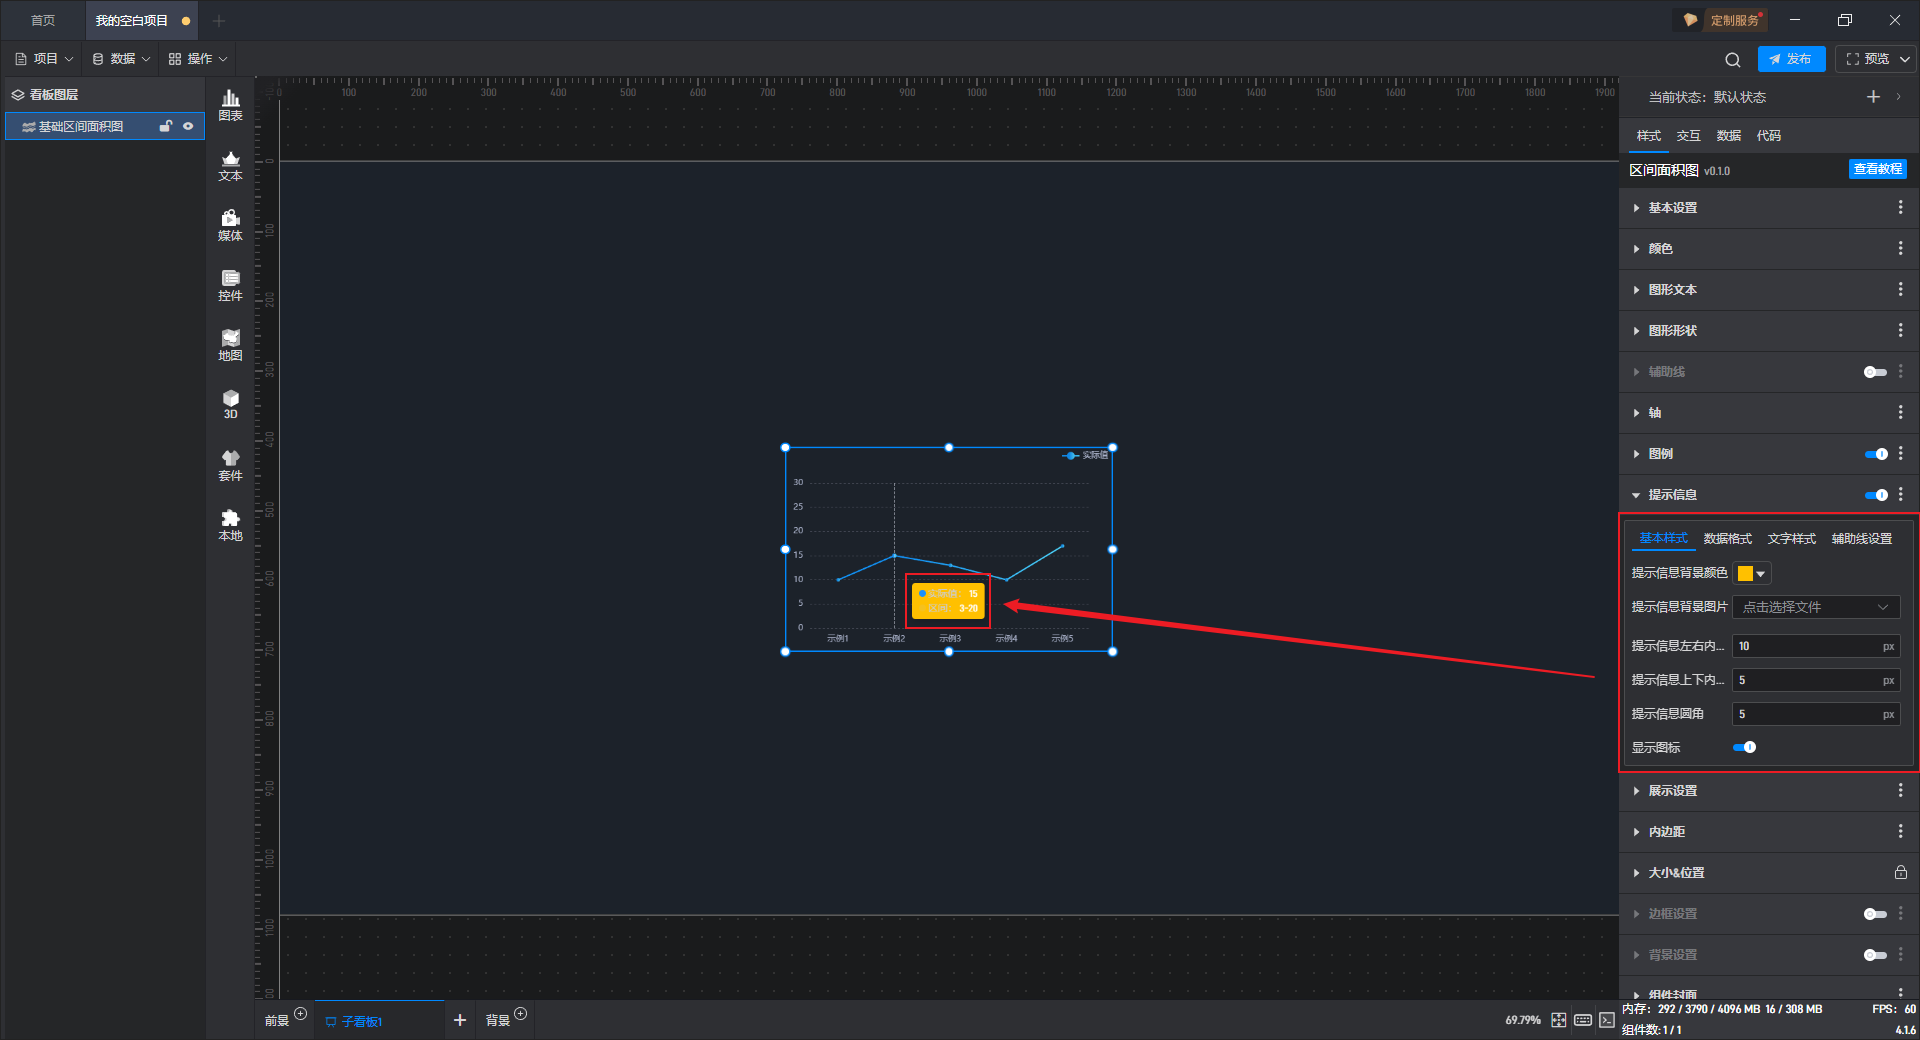
Task: Open the 媒体 media components panel
Action: 230,225
